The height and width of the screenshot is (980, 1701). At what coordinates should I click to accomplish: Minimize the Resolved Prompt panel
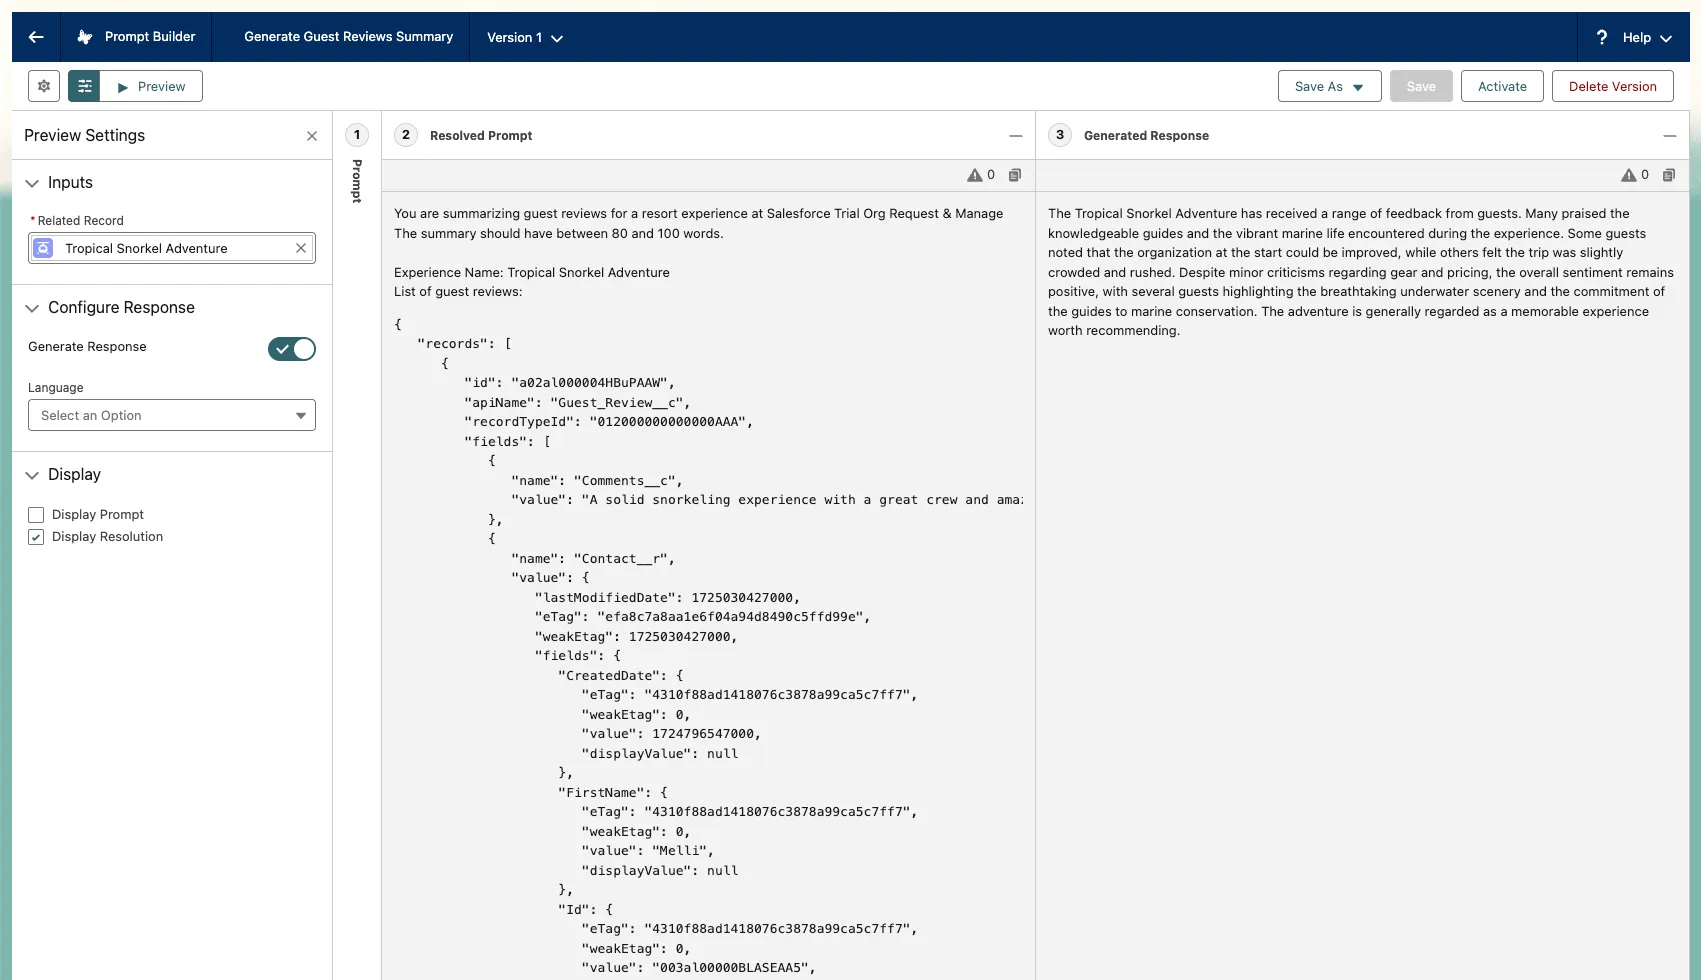(x=1016, y=136)
